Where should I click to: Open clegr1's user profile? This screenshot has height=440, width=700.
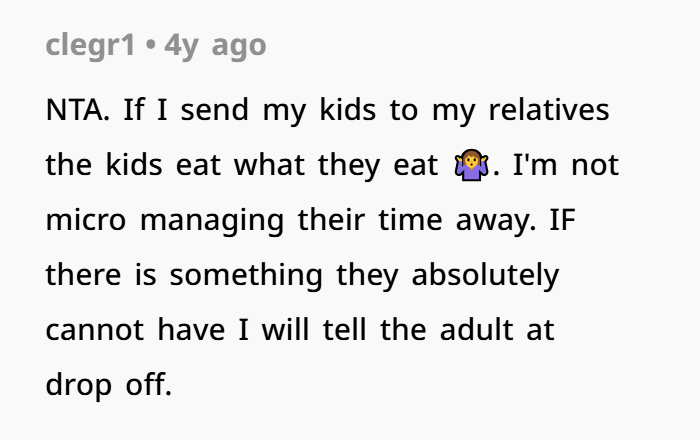(90, 46)
